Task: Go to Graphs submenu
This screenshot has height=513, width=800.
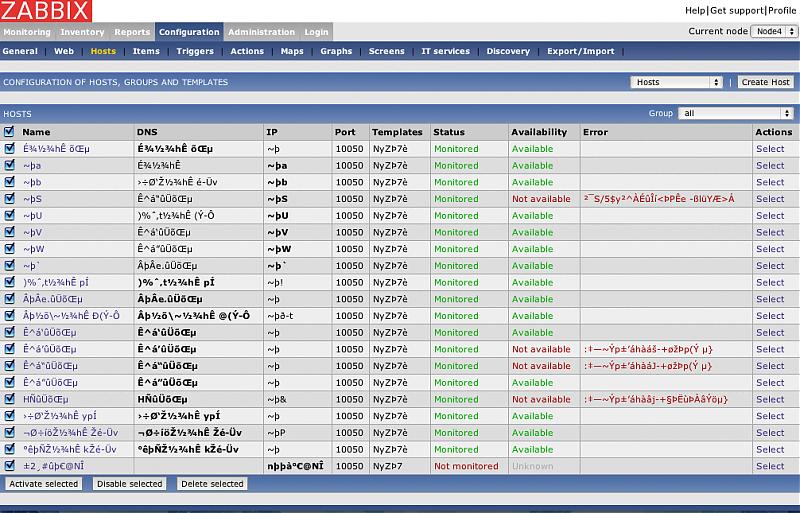Action: 336,51
